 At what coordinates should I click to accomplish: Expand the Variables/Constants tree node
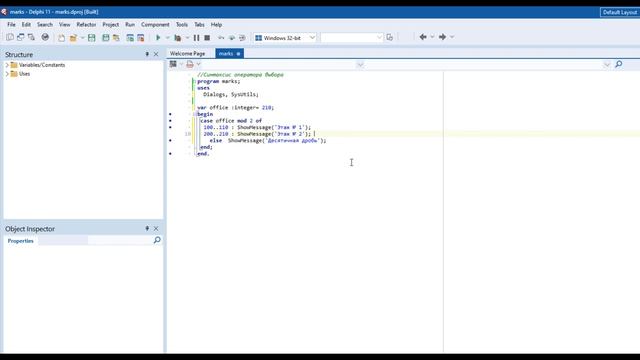point(7,65)
